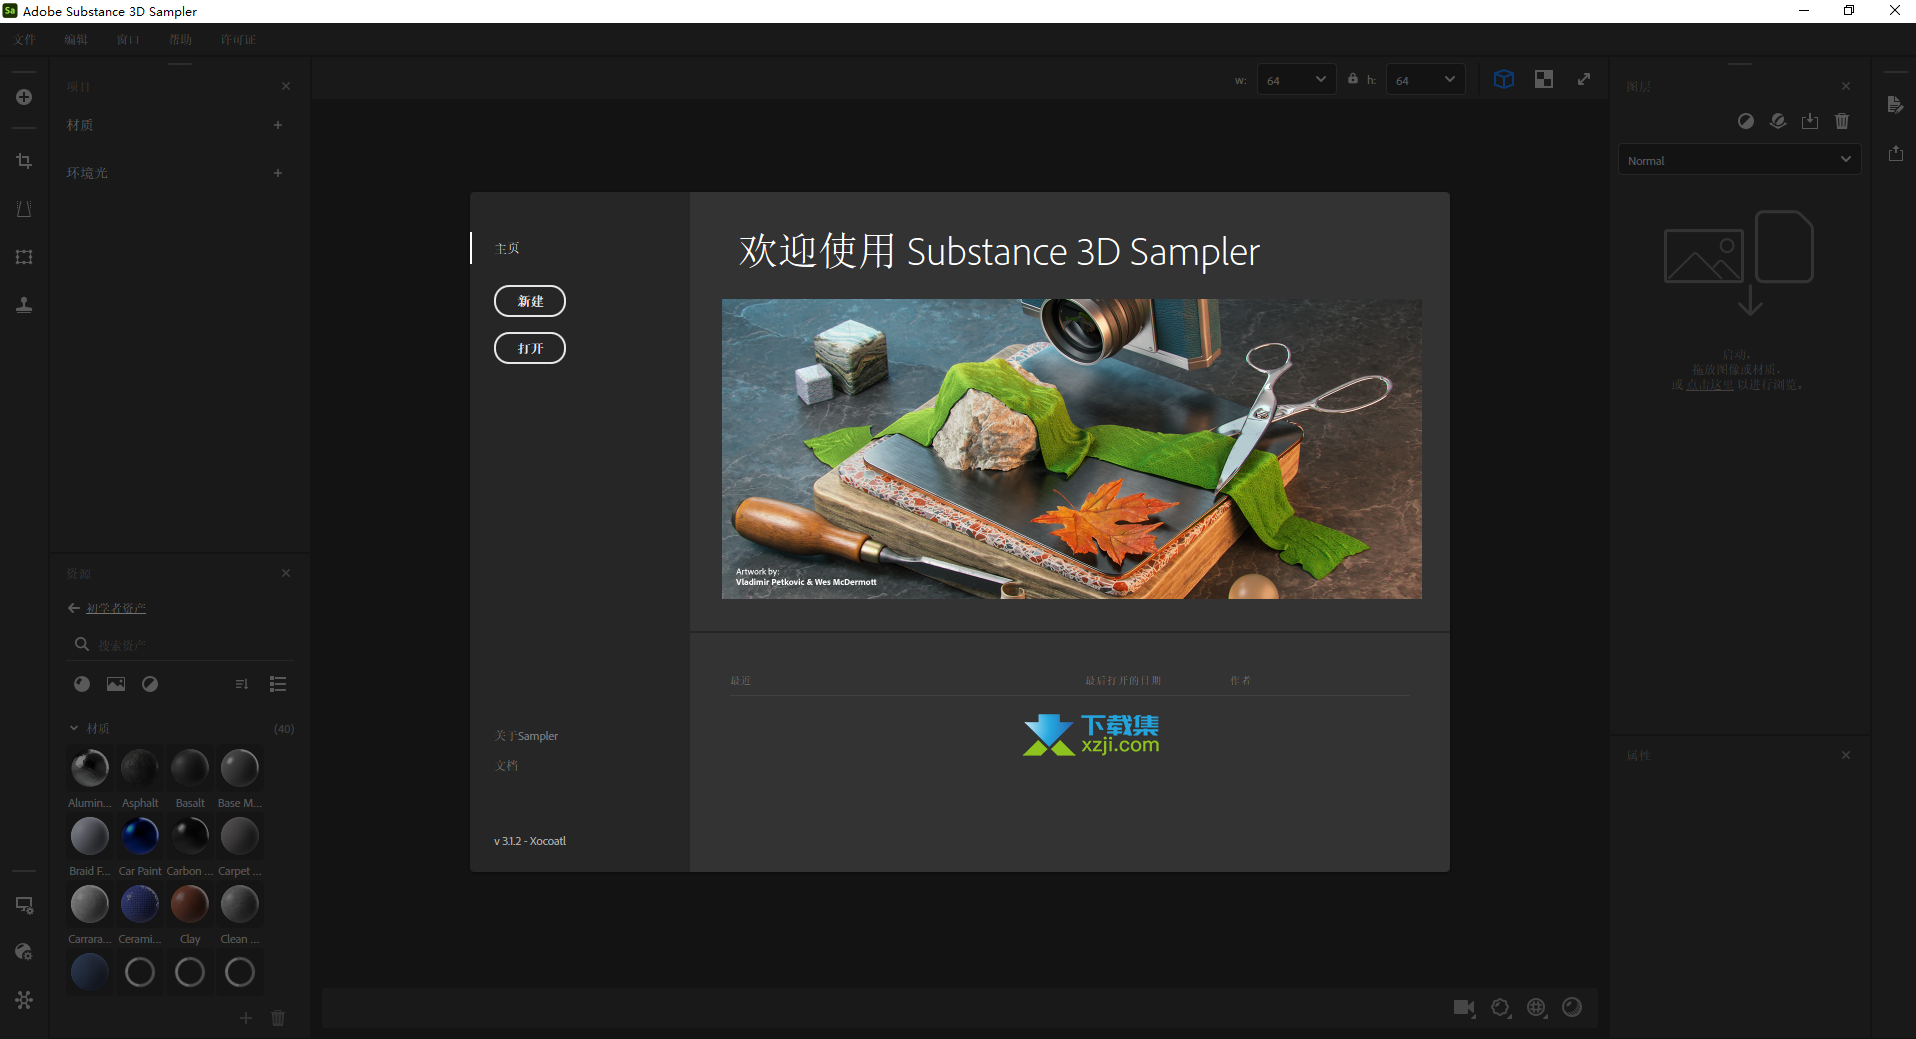Click the 新建 (New) button
Viewport: 1916px width, 1039px height.
point(530,301)
